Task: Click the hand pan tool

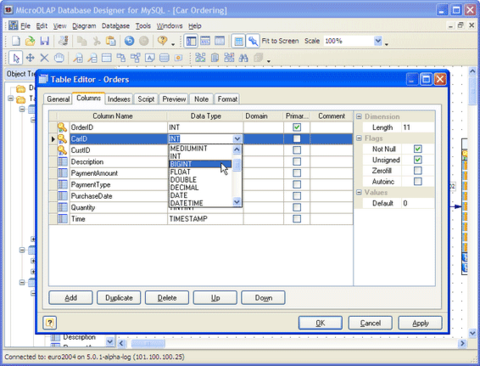Action: click(59, 58)
